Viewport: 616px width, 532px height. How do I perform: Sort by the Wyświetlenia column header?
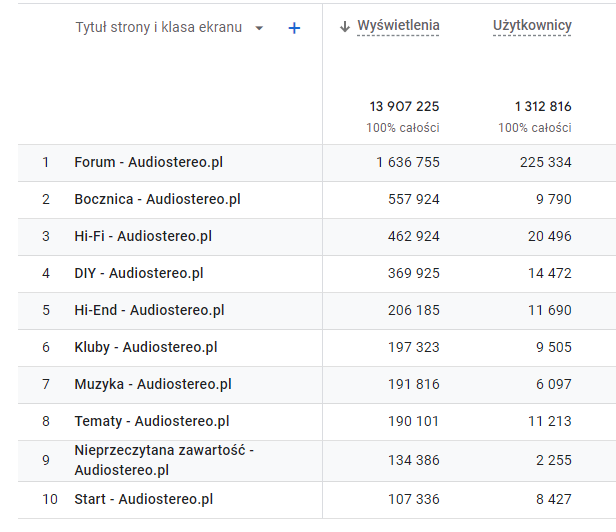tap(398, 26)
